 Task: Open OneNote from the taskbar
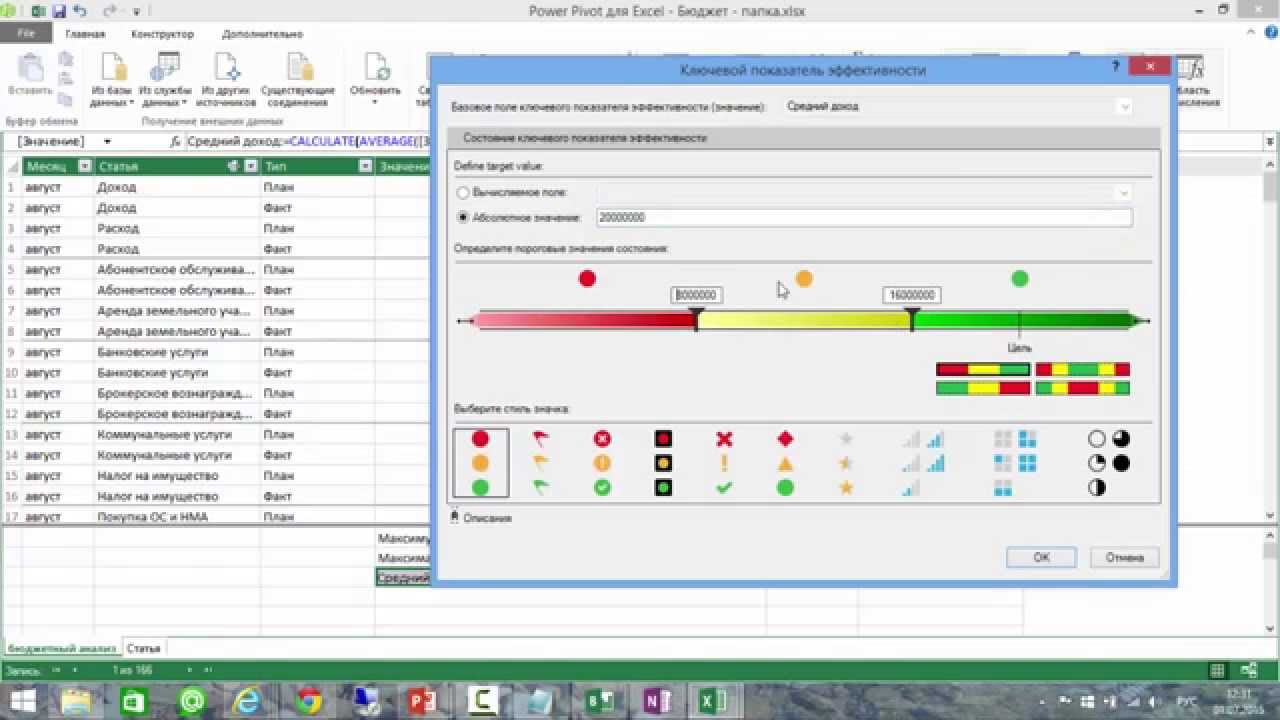point(657,702)
